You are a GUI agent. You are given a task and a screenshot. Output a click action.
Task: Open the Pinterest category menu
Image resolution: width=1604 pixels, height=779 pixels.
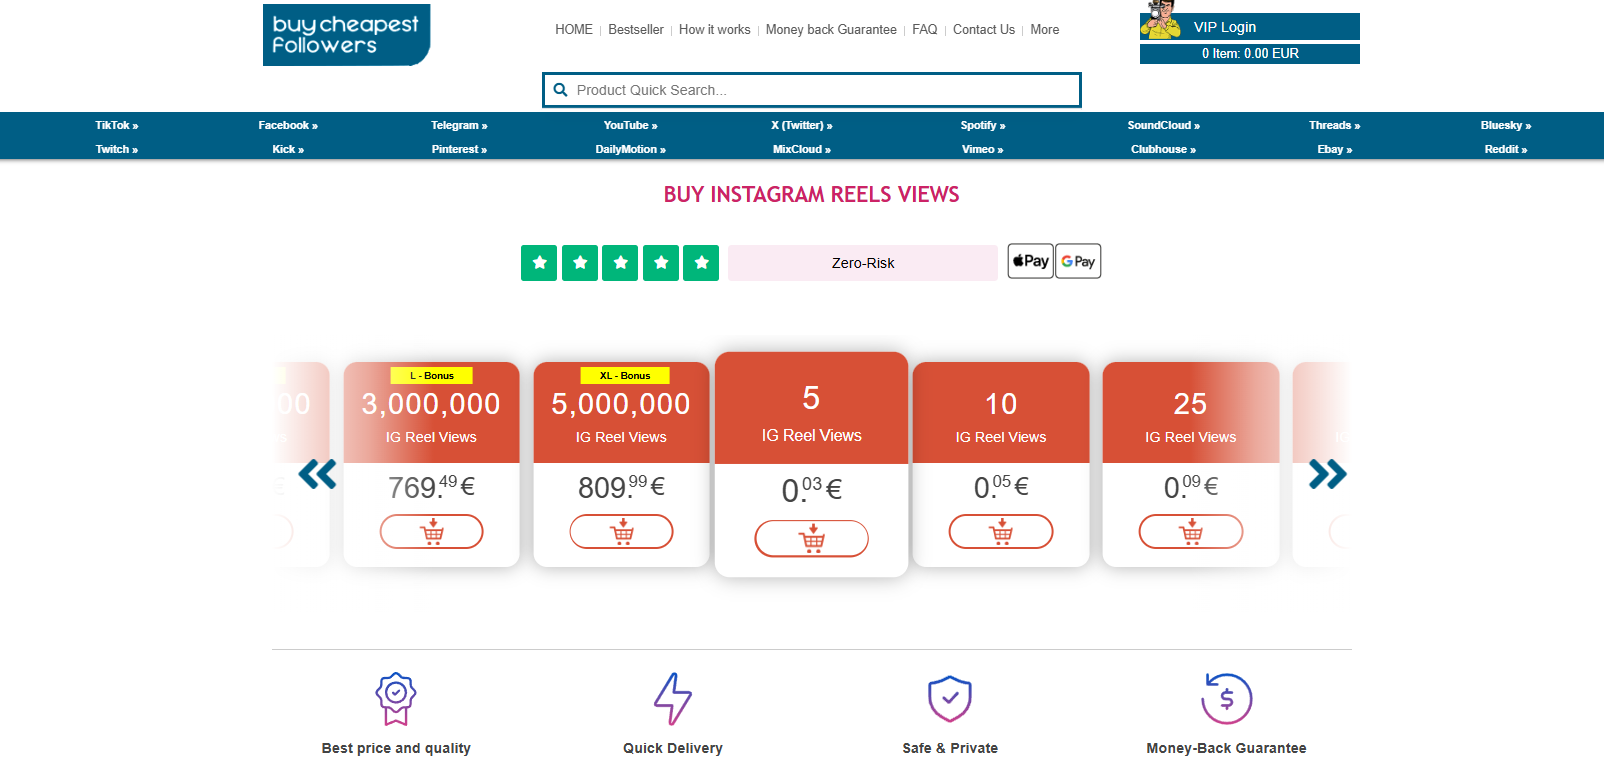click(x=459, y=149)
